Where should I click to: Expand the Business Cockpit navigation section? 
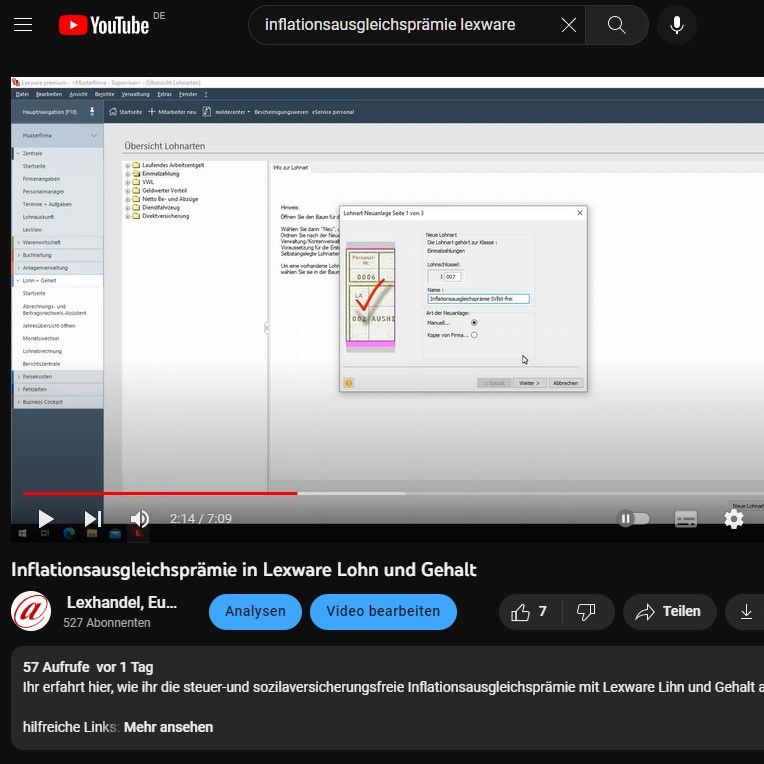tap(19, 402)
